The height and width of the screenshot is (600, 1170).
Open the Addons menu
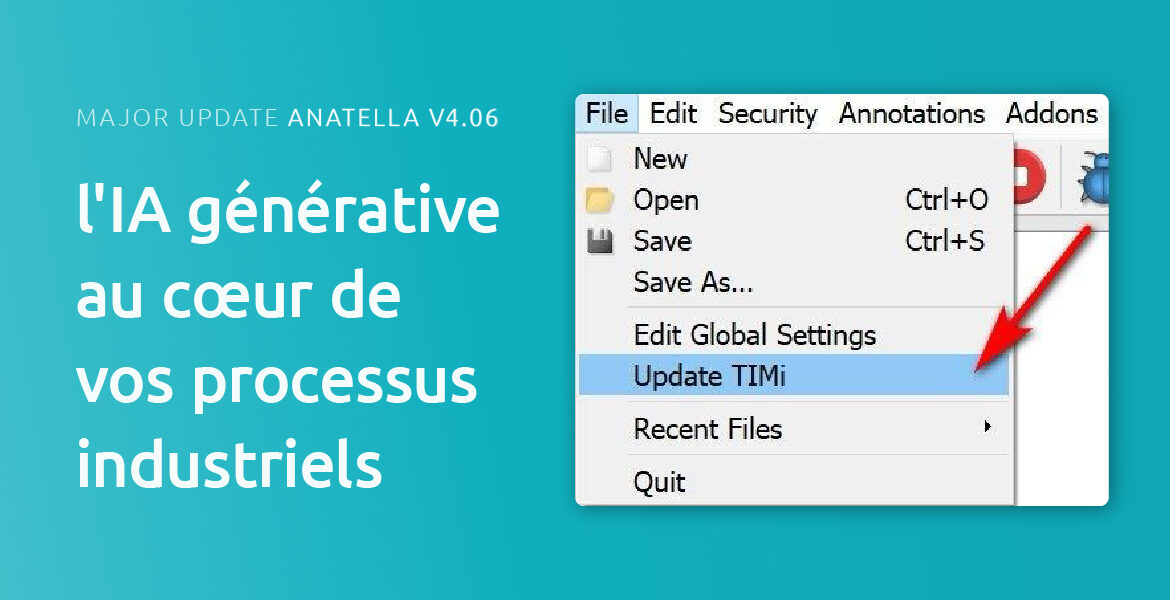[x=1051, y=114]
